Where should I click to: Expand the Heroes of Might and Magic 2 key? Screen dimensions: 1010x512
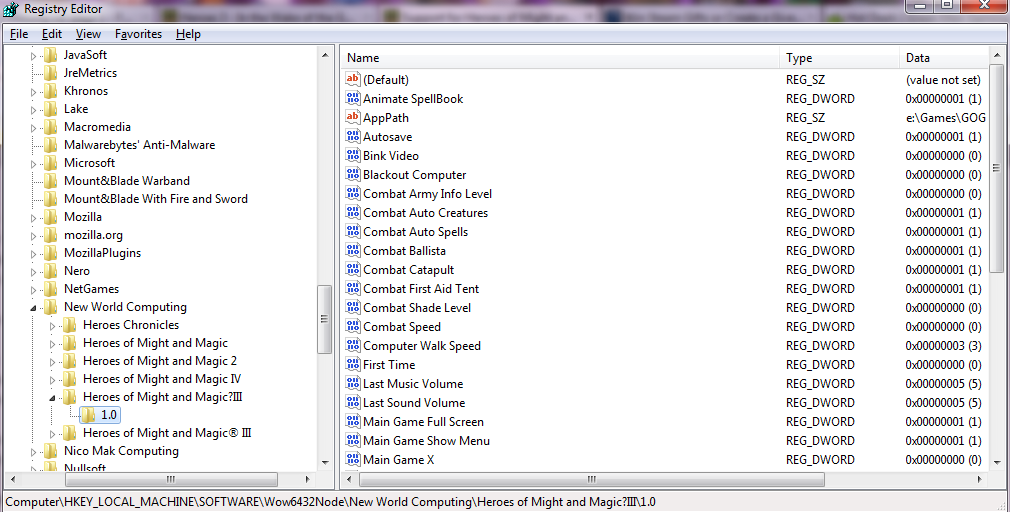coord(53,362)
